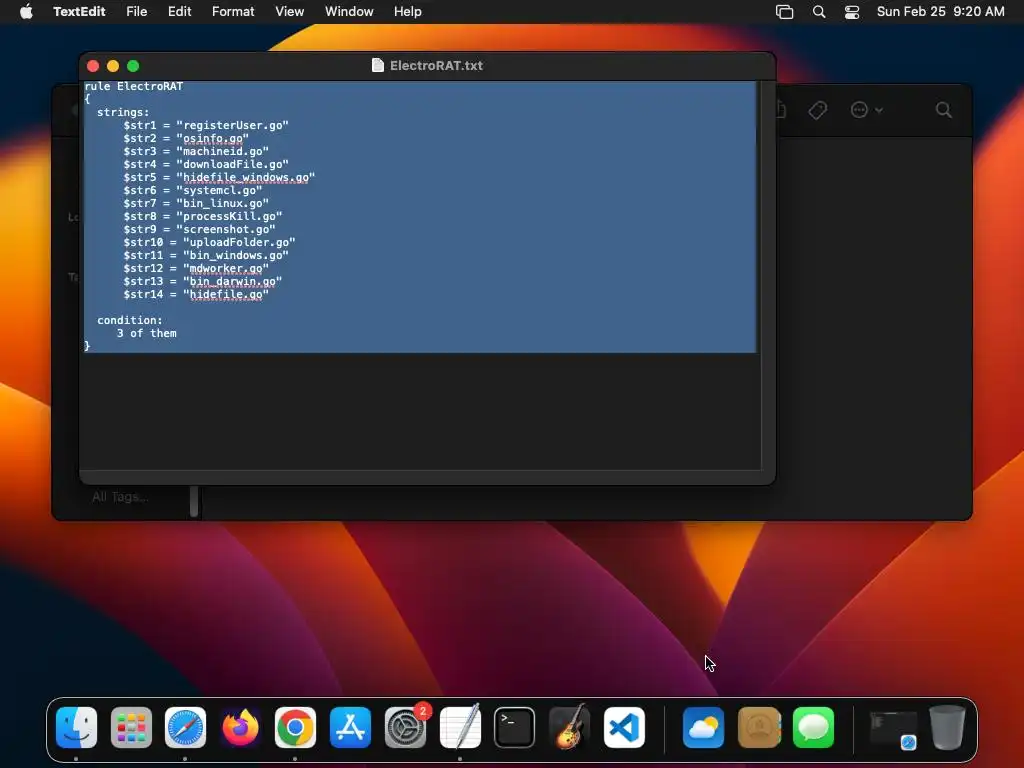Open the Edit menu
The image size is (1024, 768).
pos(179,12)
